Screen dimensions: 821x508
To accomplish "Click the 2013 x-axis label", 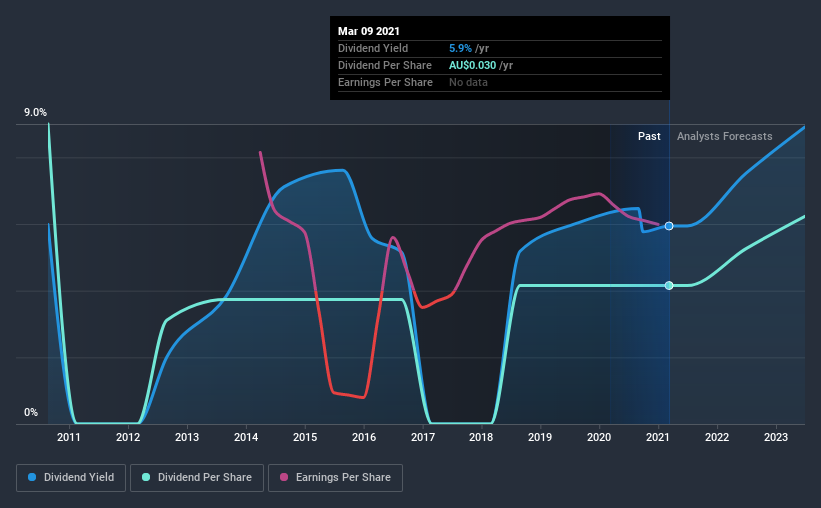I will (x=187, y=437).
